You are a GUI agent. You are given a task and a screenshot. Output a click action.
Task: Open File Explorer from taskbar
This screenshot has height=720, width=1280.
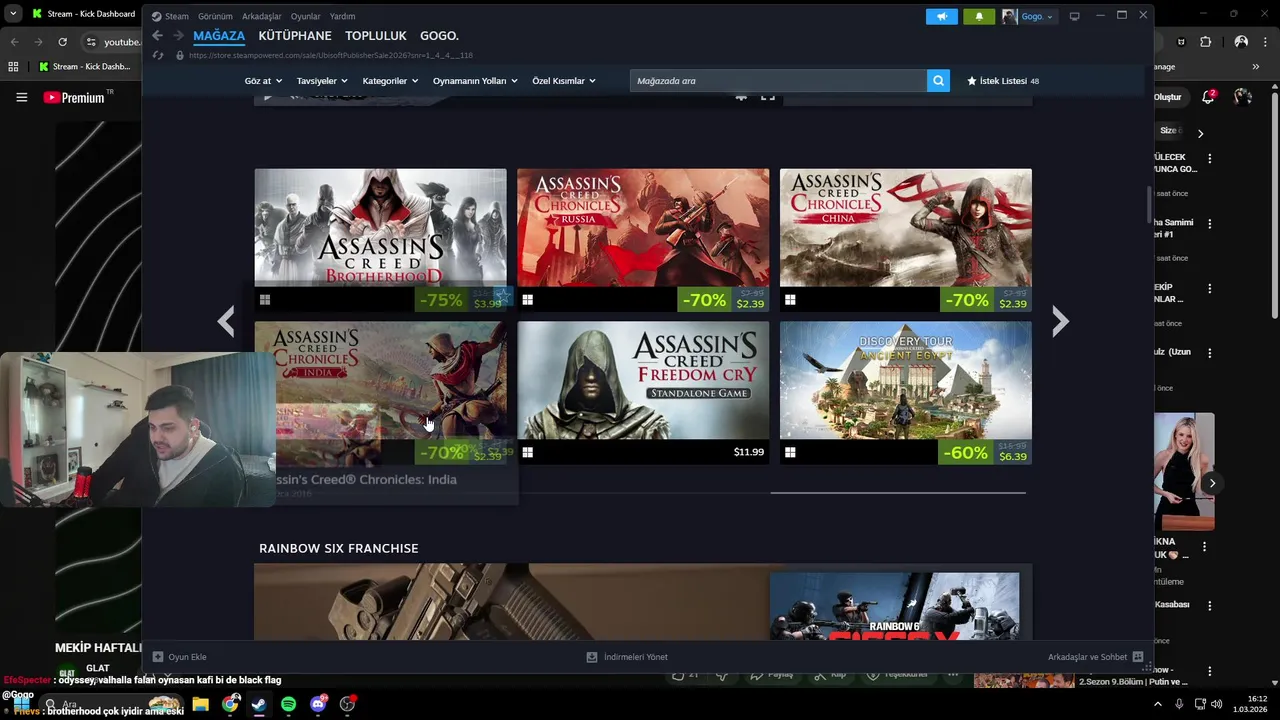(200, 704)
